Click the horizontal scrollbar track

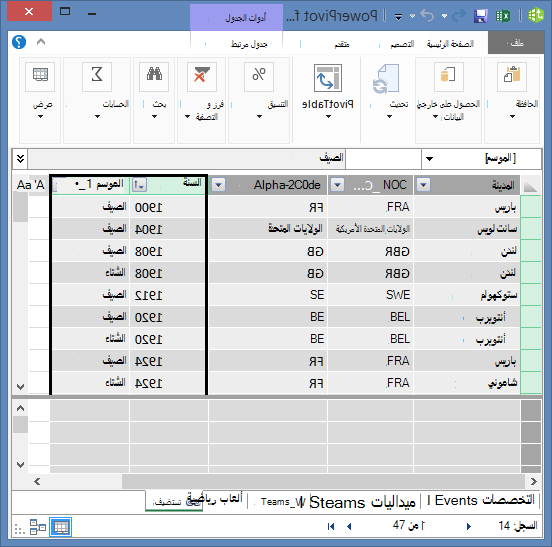tap(324, 481)
